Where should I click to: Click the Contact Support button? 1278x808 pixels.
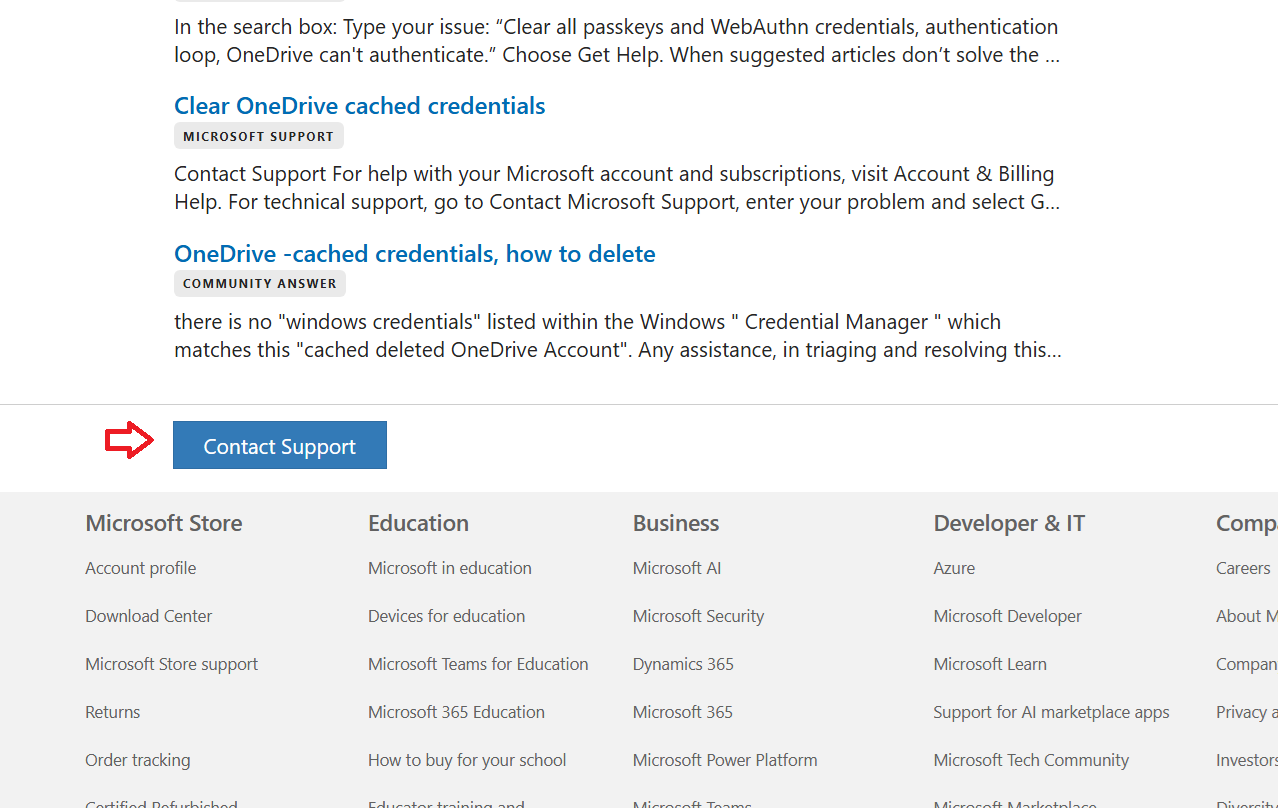[x=280, y=445]
